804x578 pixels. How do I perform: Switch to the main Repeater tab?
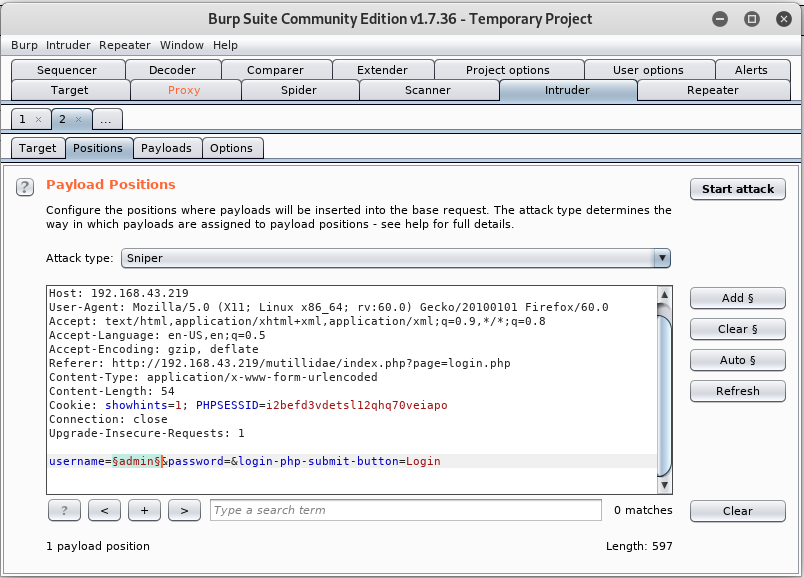coord(713,90)
